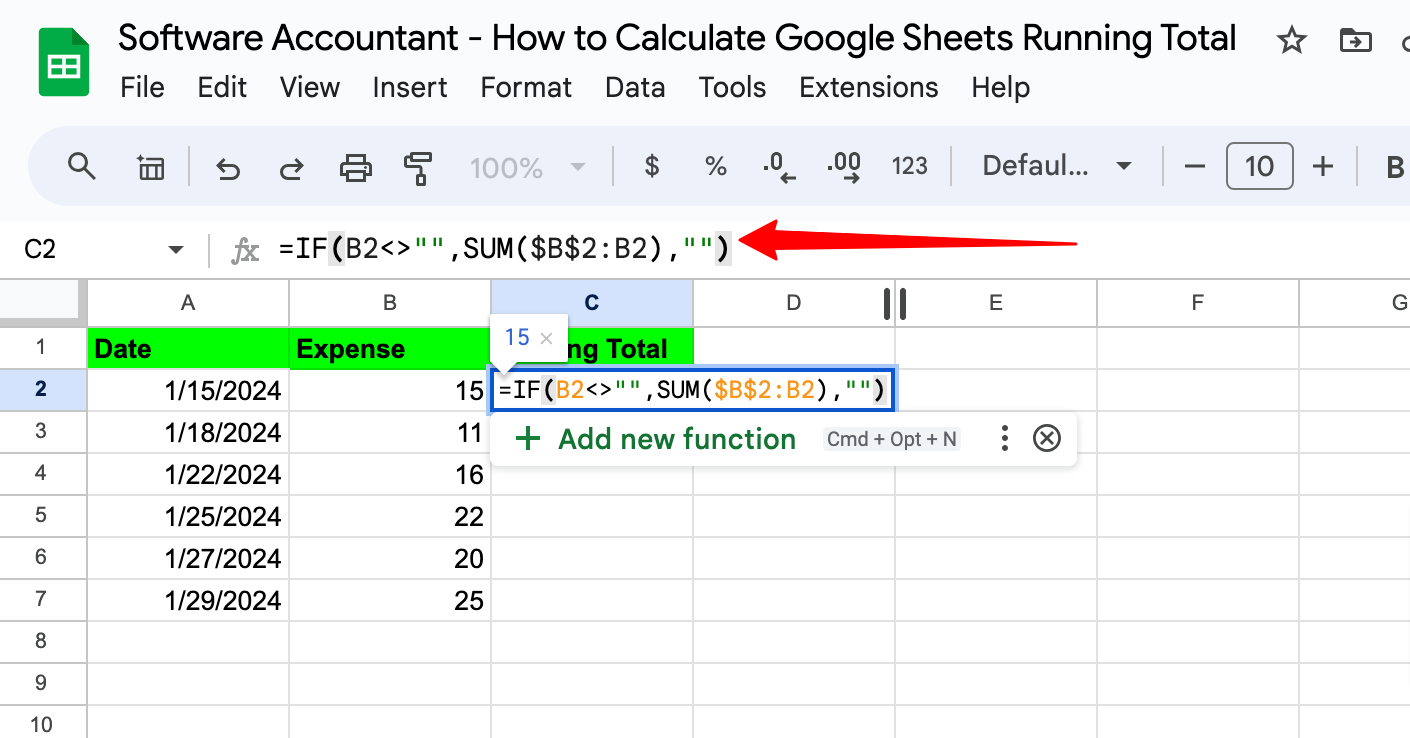1410x738 pixels.
Task: Open the Help menu
Action: click(x=1000, y=88)
